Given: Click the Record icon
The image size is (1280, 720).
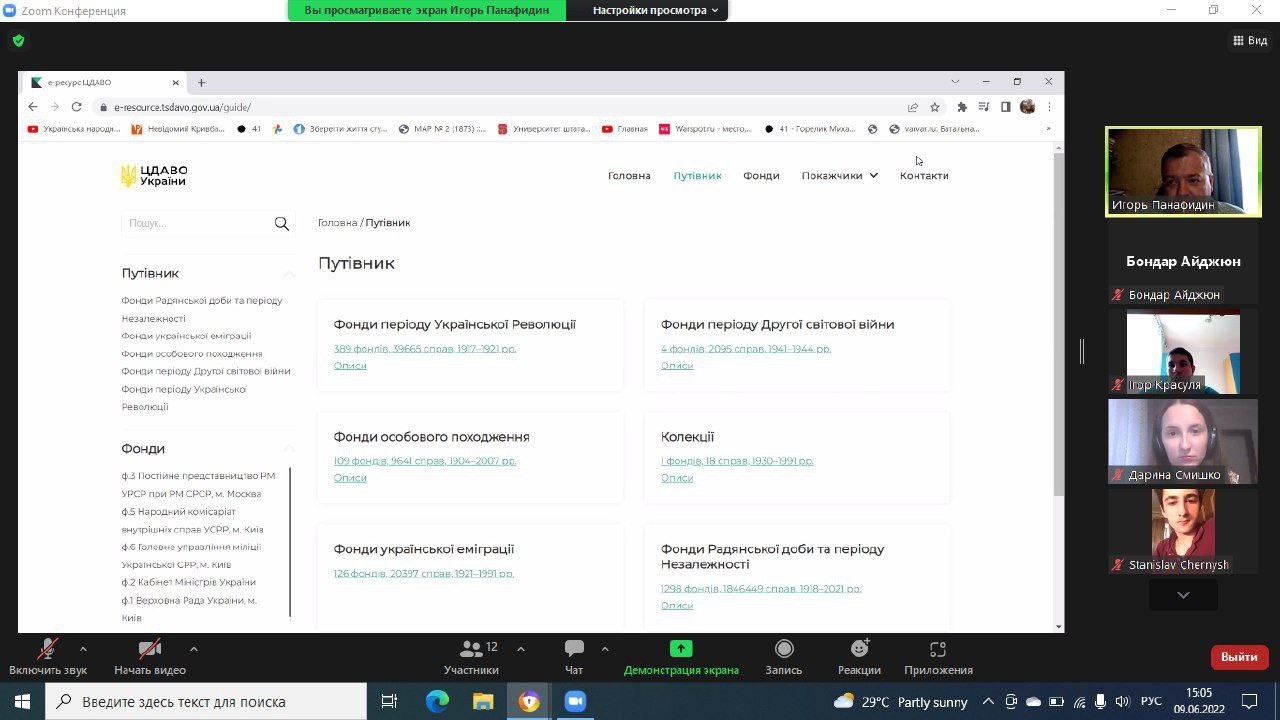Looking at the screenshot, I should (x=784, y=649).
